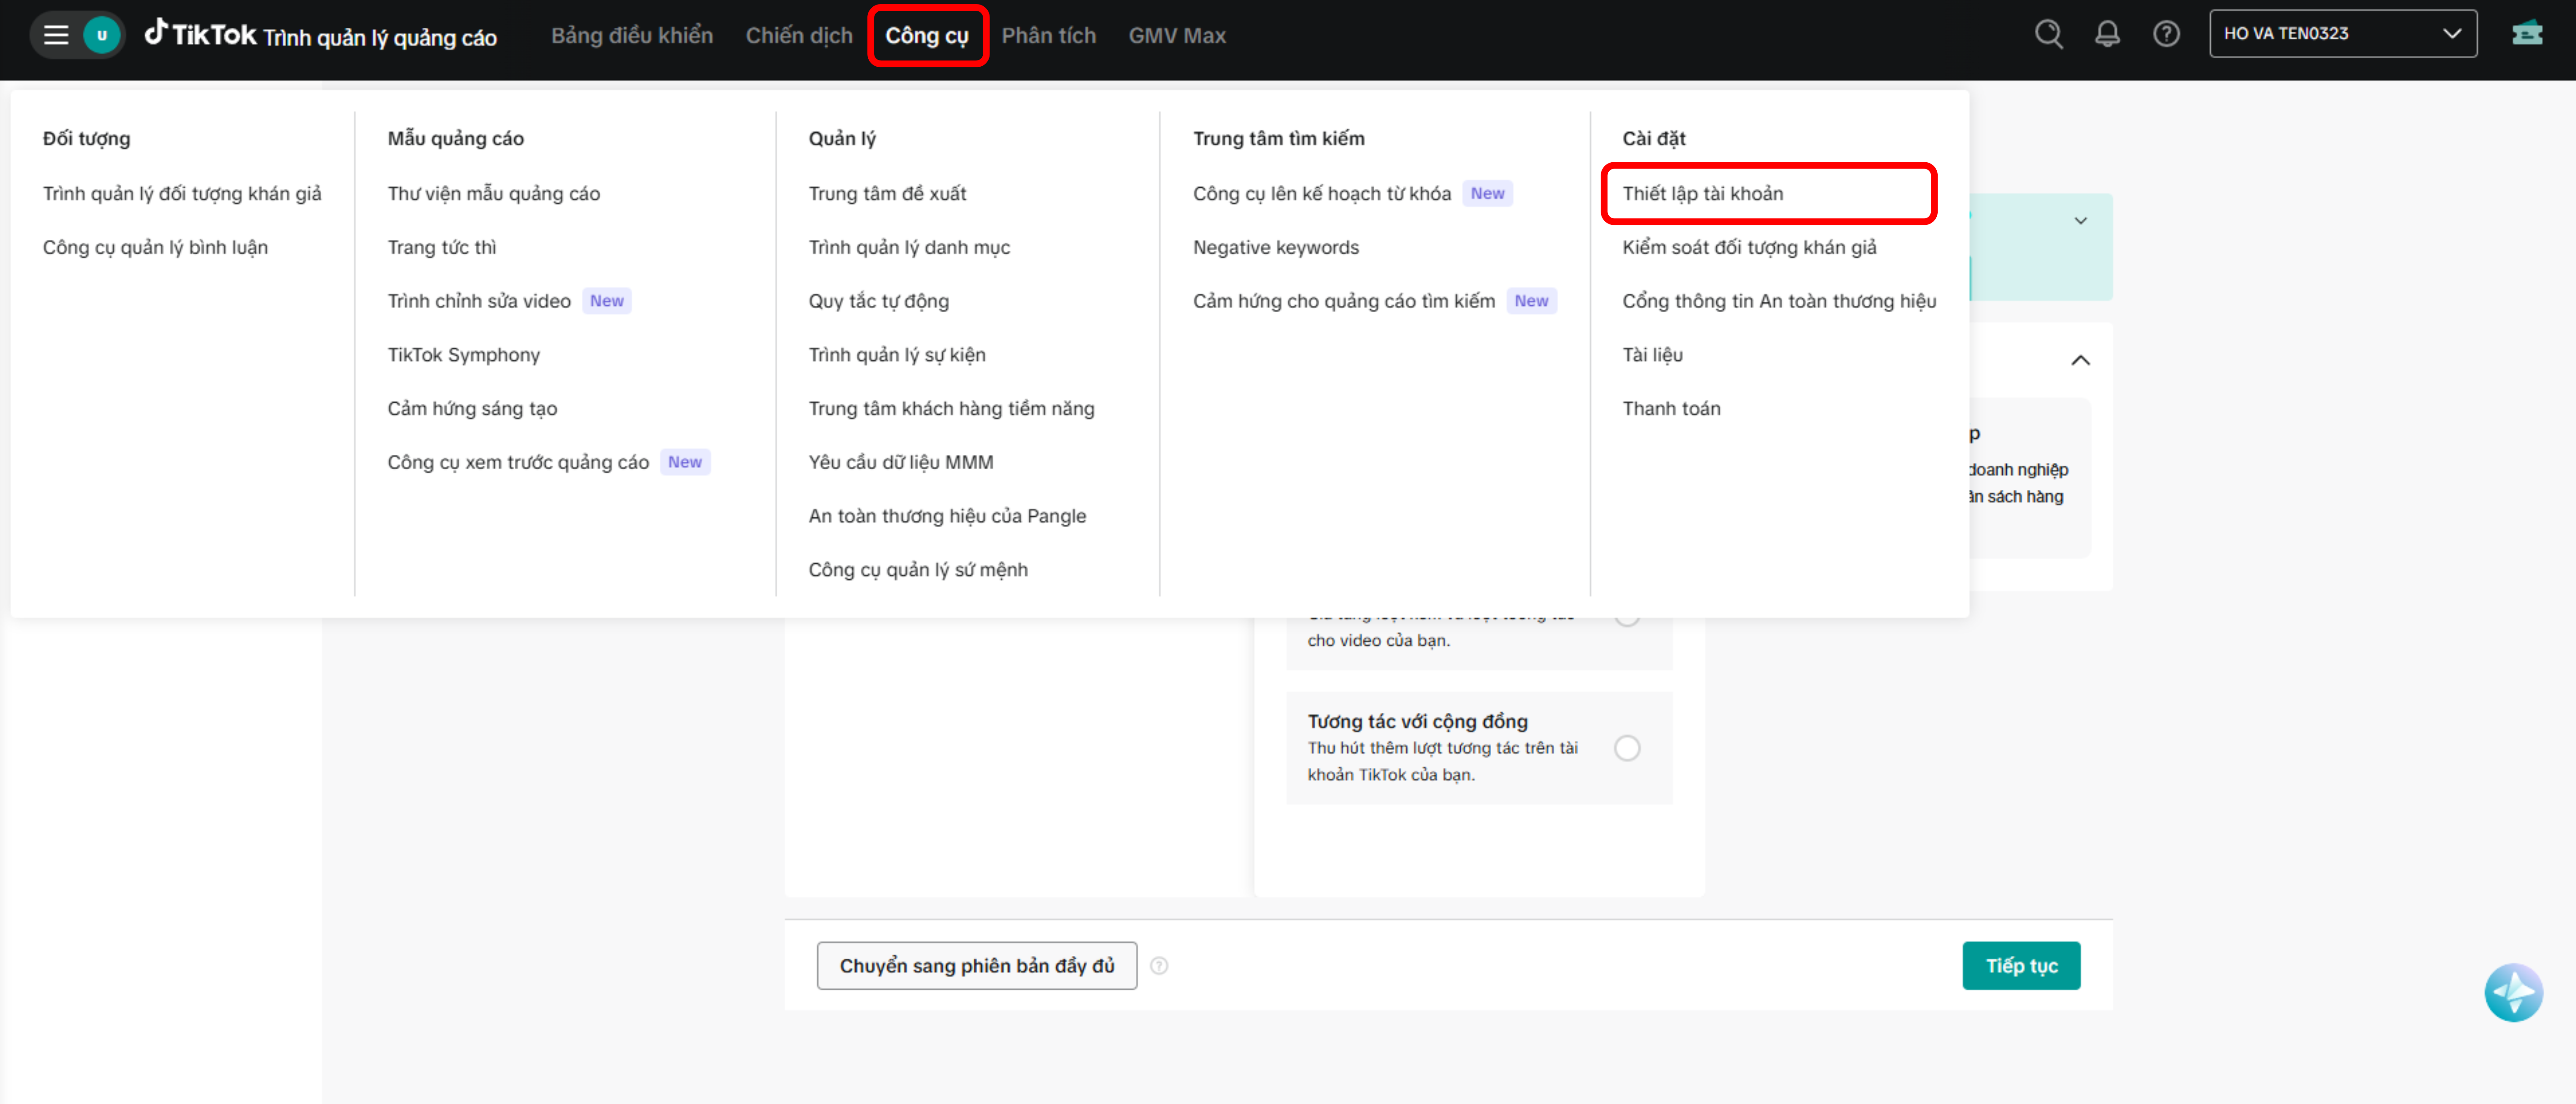Open the notifications bell
The width and height of the screenshot is (2576, 1104).
pos(2107,34)
